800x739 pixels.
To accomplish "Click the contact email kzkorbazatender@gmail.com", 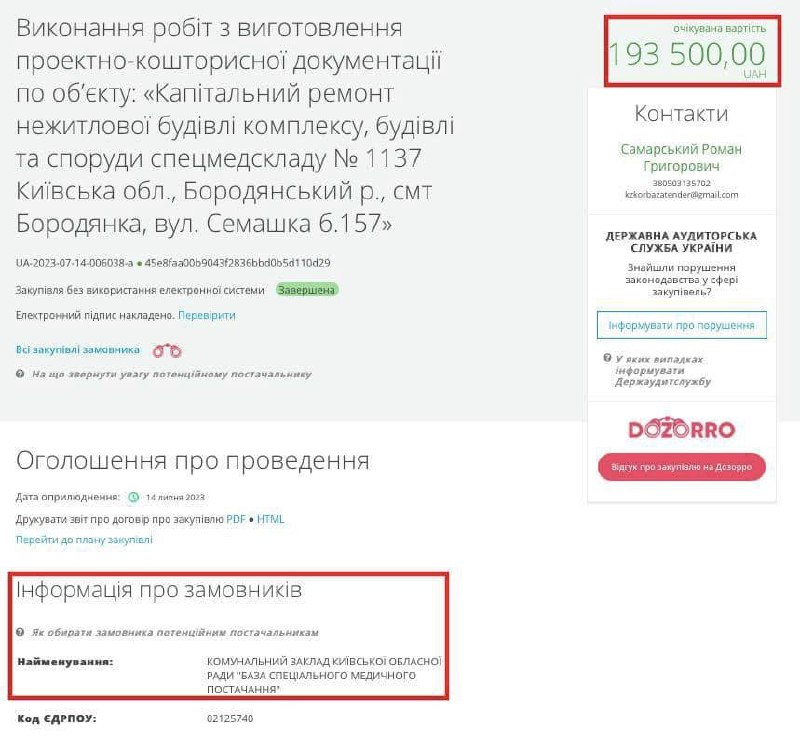I will (681, 195).
